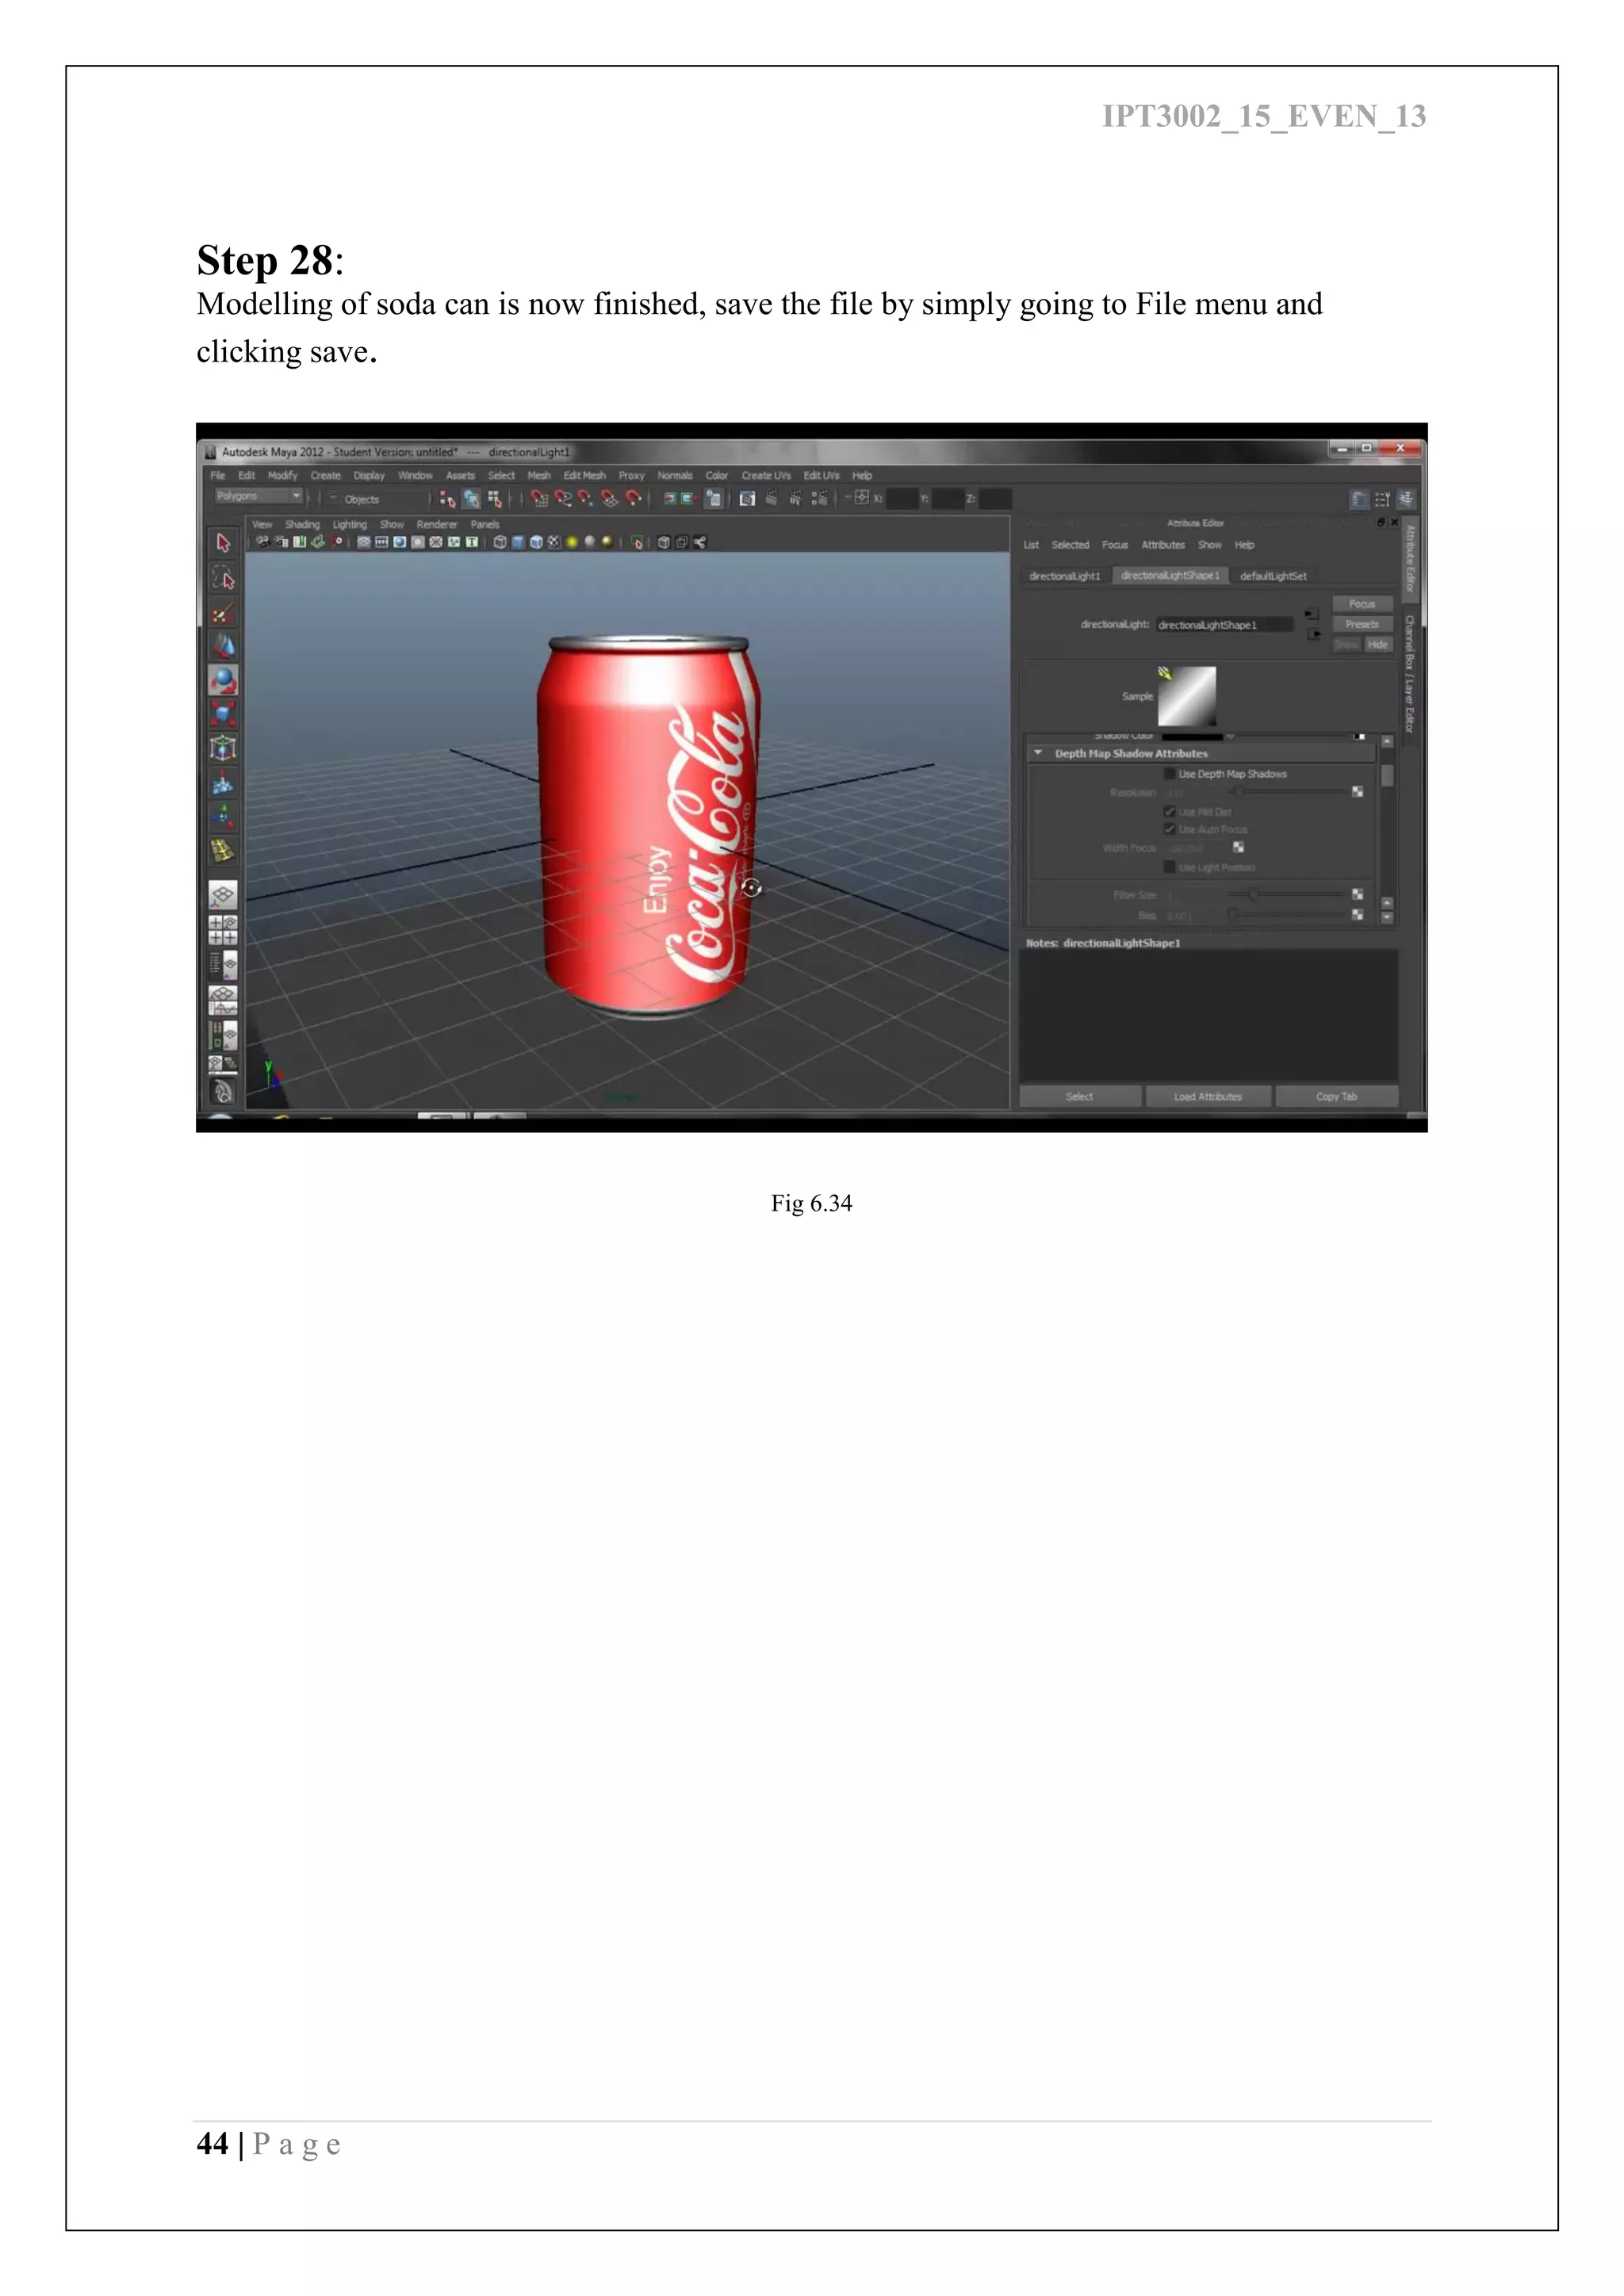Switch to single perspective view layout
1624x2296 pixels.
tap(223, 896)
